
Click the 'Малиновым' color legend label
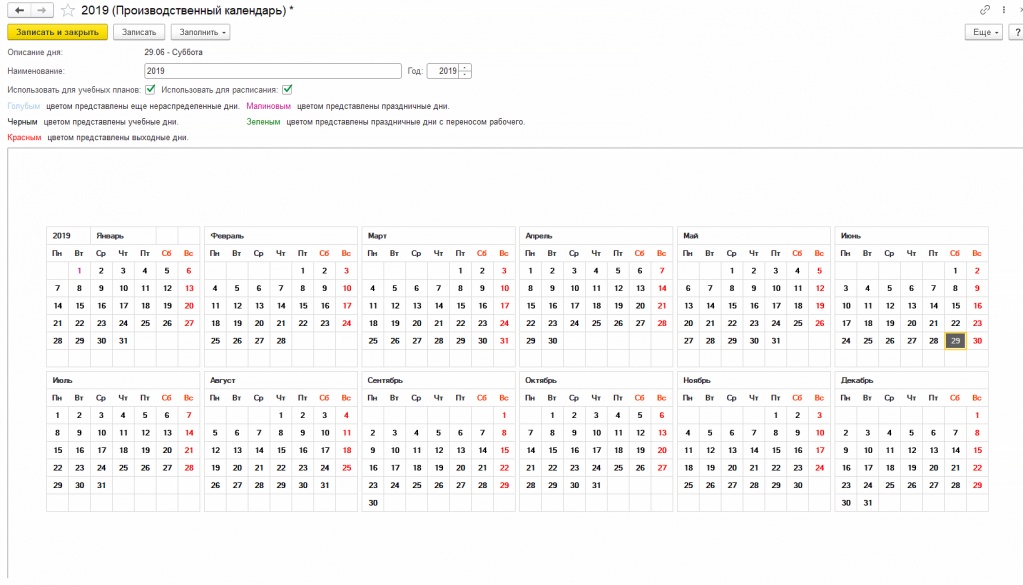[268, 106]
